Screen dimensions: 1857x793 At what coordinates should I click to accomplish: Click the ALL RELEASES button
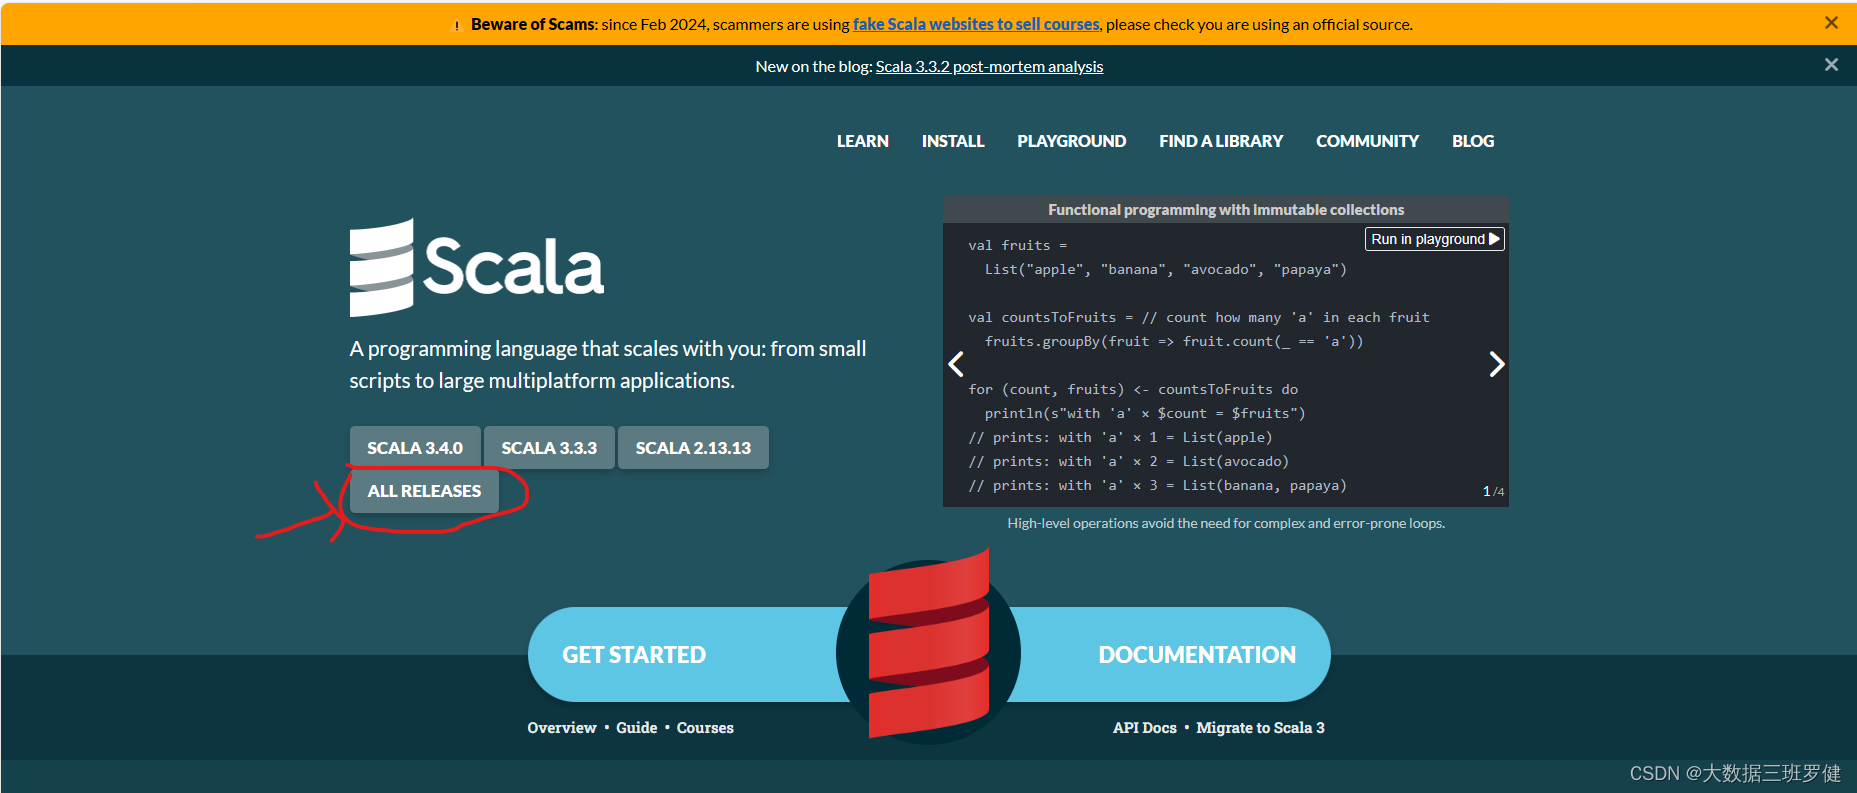pos(424,491)
